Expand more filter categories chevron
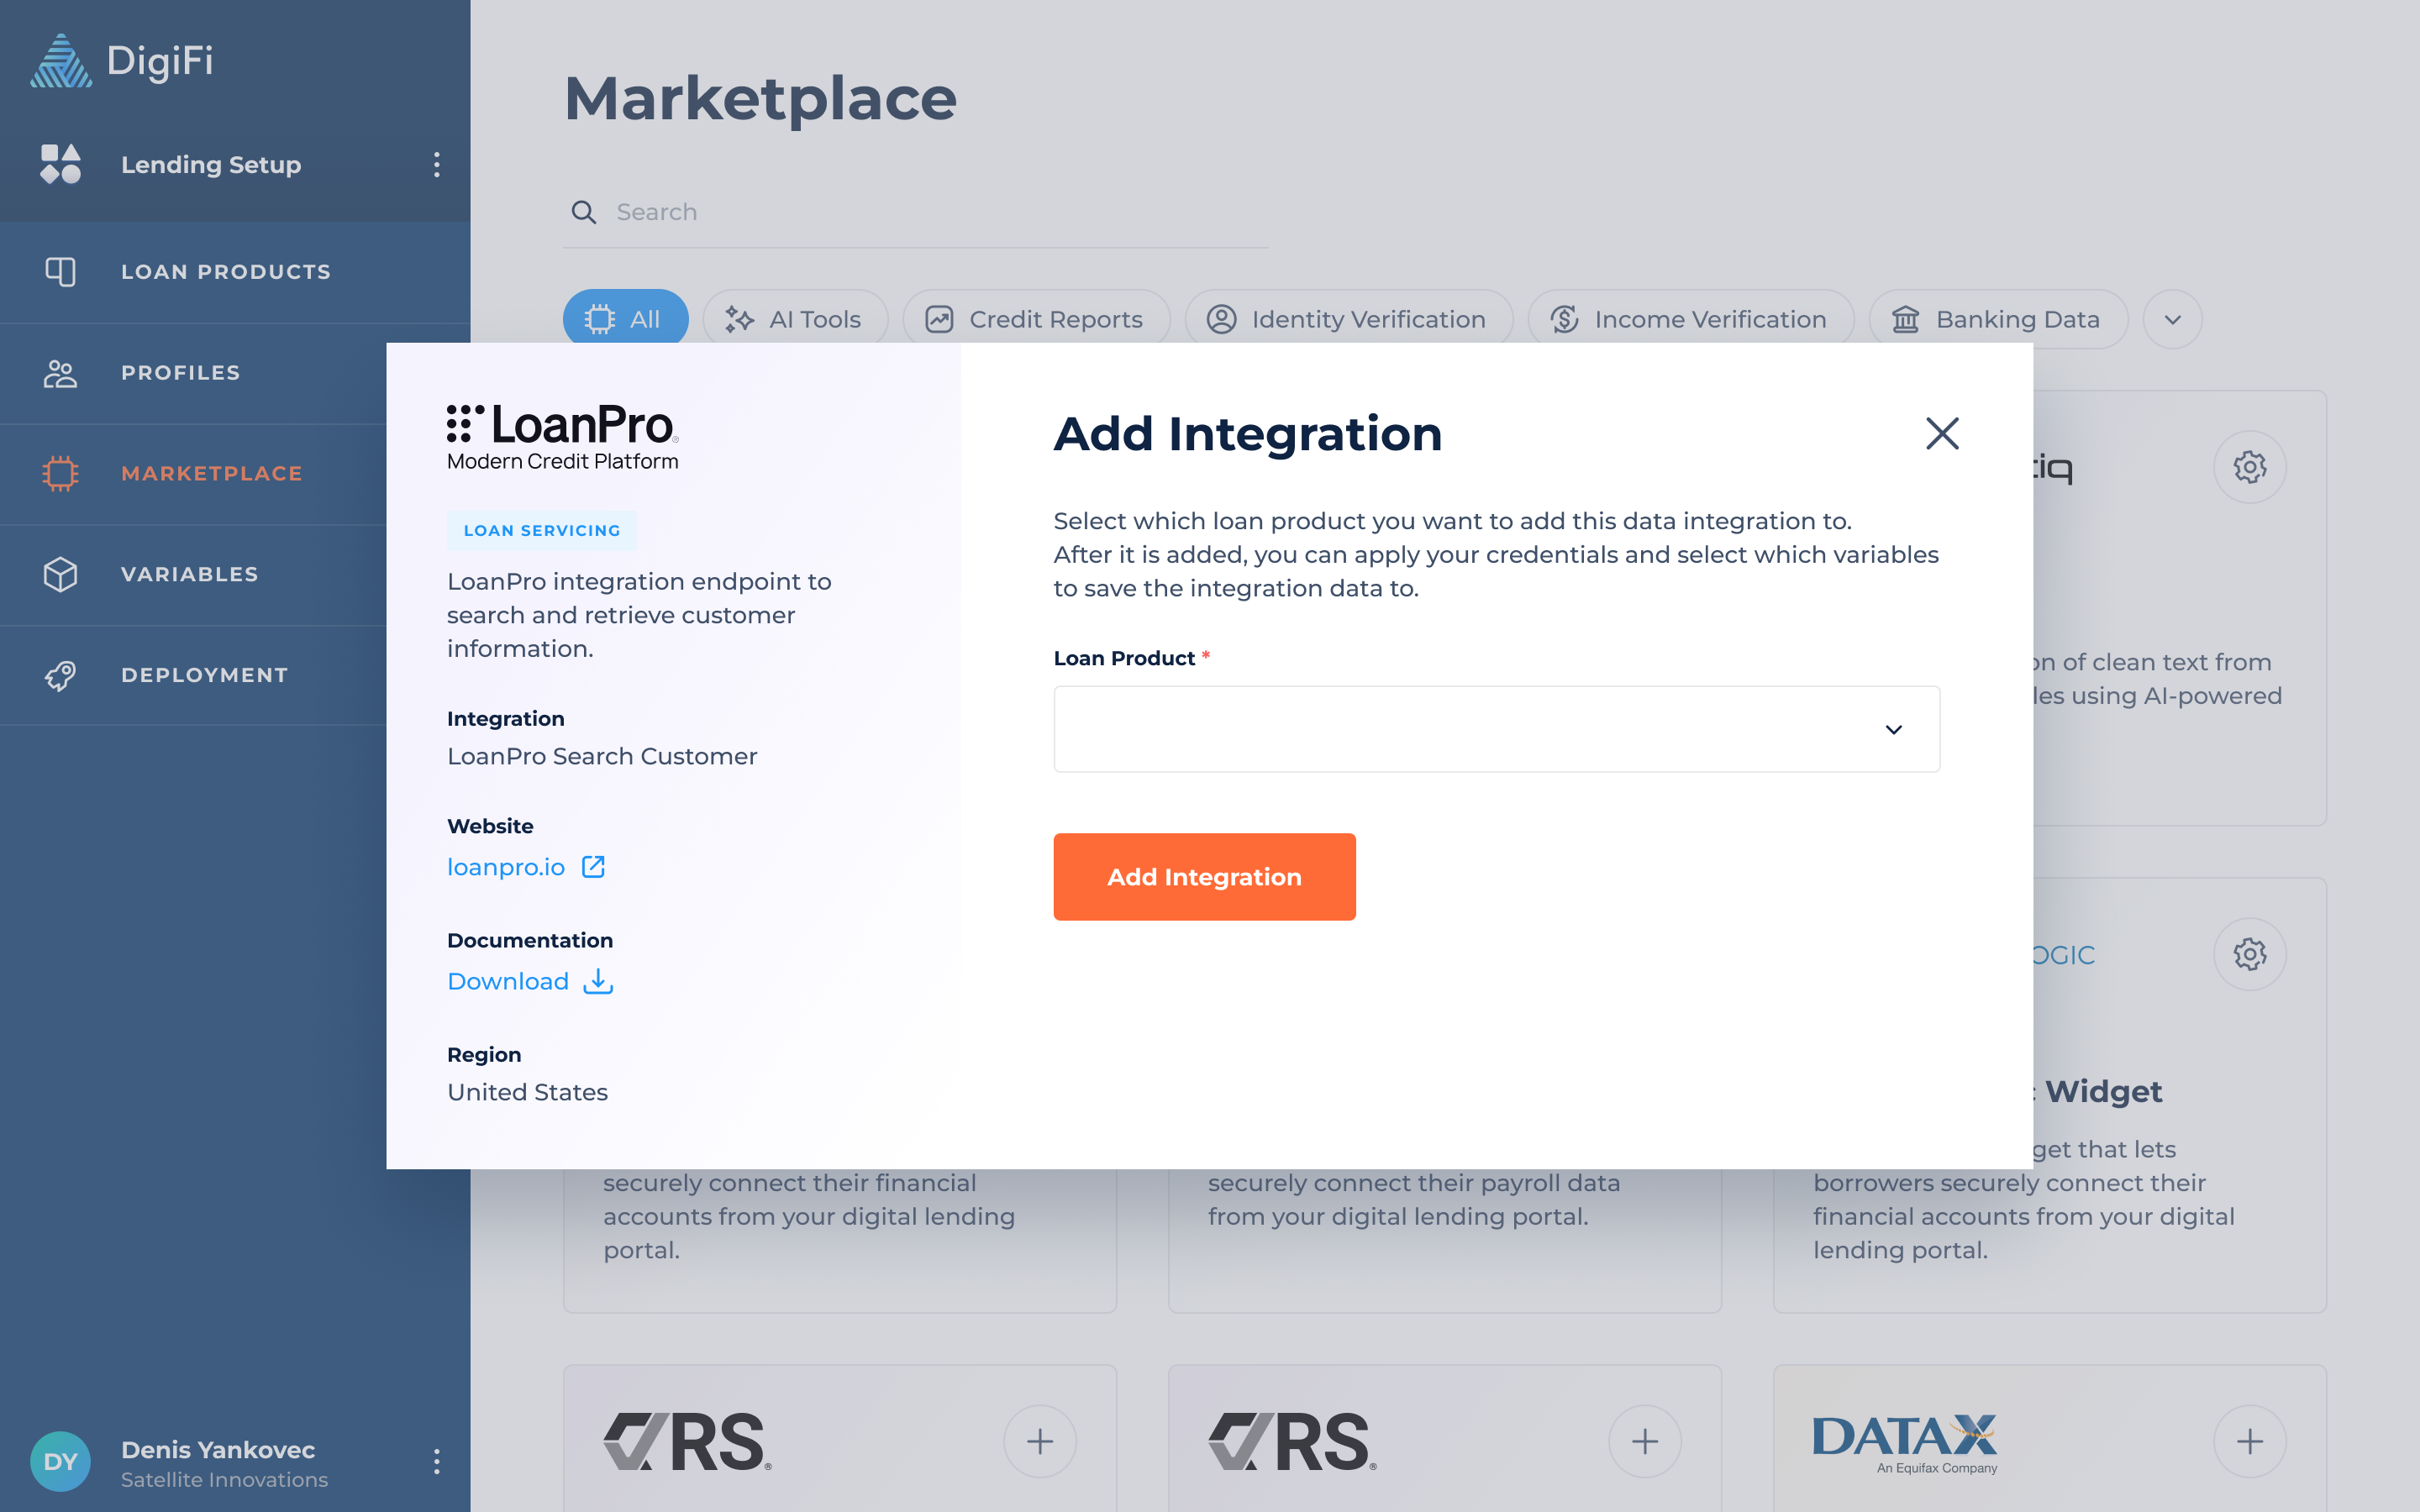 2172,319
